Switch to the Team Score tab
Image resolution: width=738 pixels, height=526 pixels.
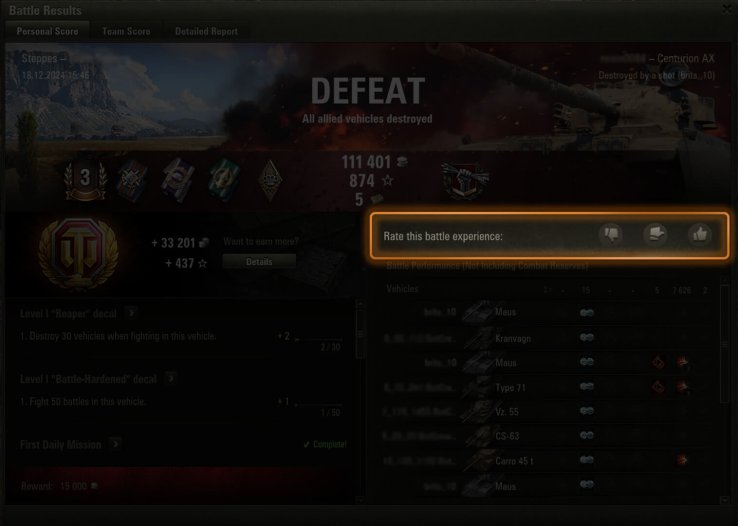[x=126, y=31]
